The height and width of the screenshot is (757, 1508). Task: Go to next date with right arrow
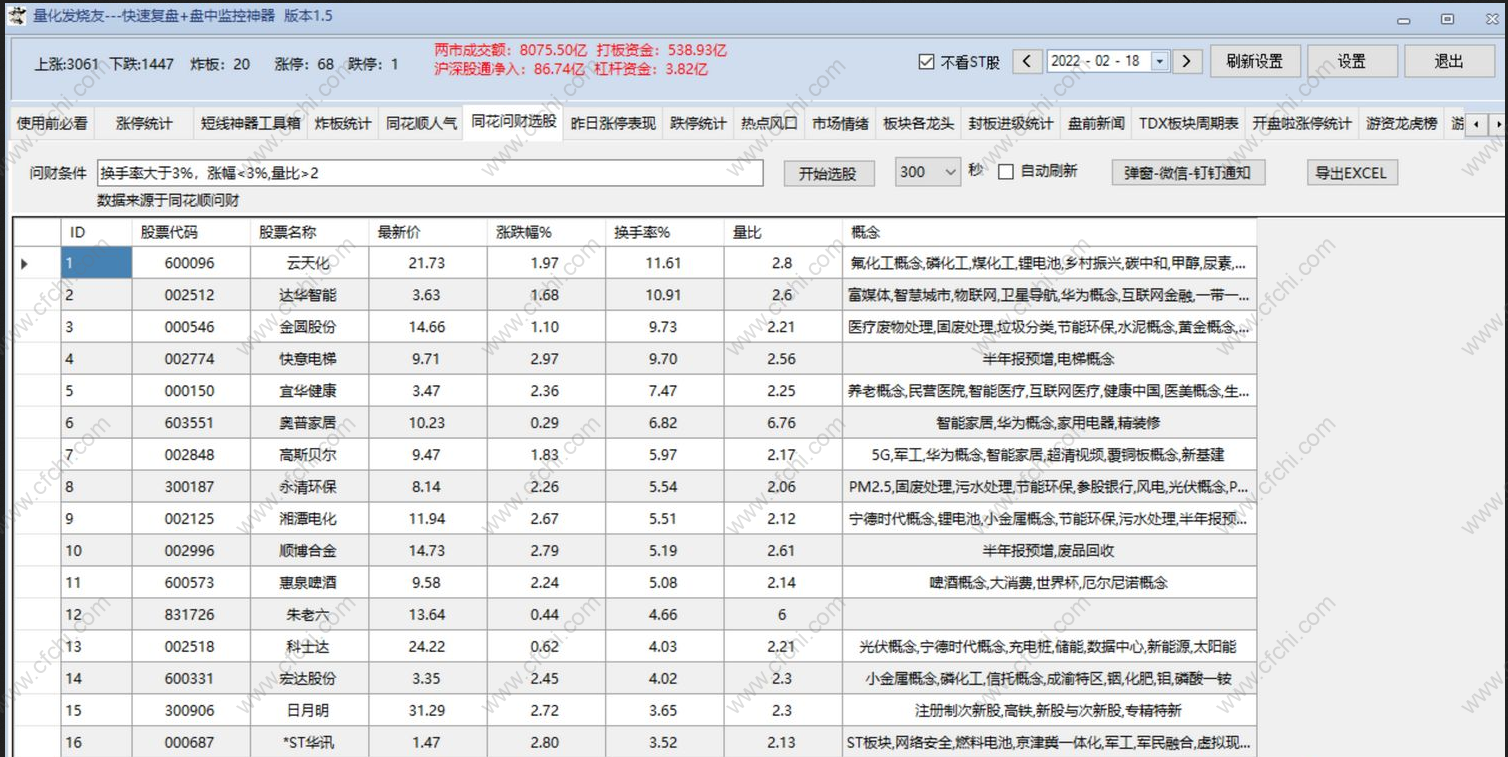(x=1186, y=61)
